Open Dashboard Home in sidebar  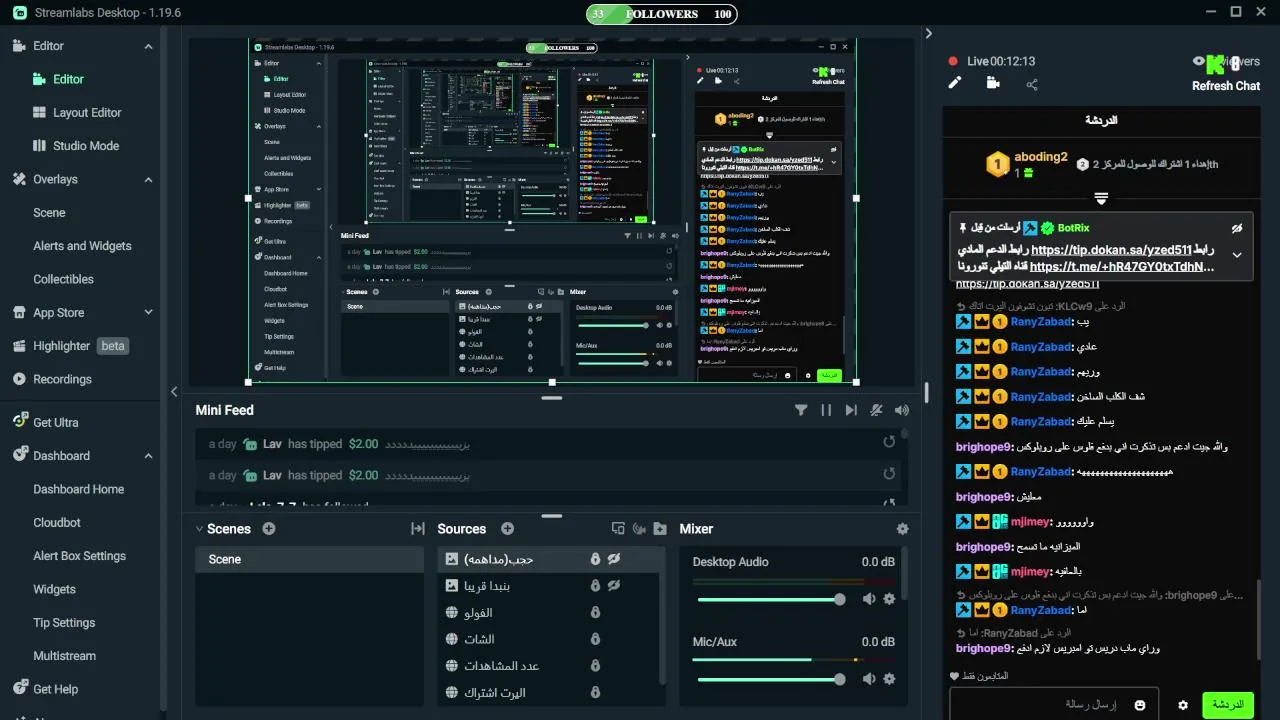(x=79, y=489)
